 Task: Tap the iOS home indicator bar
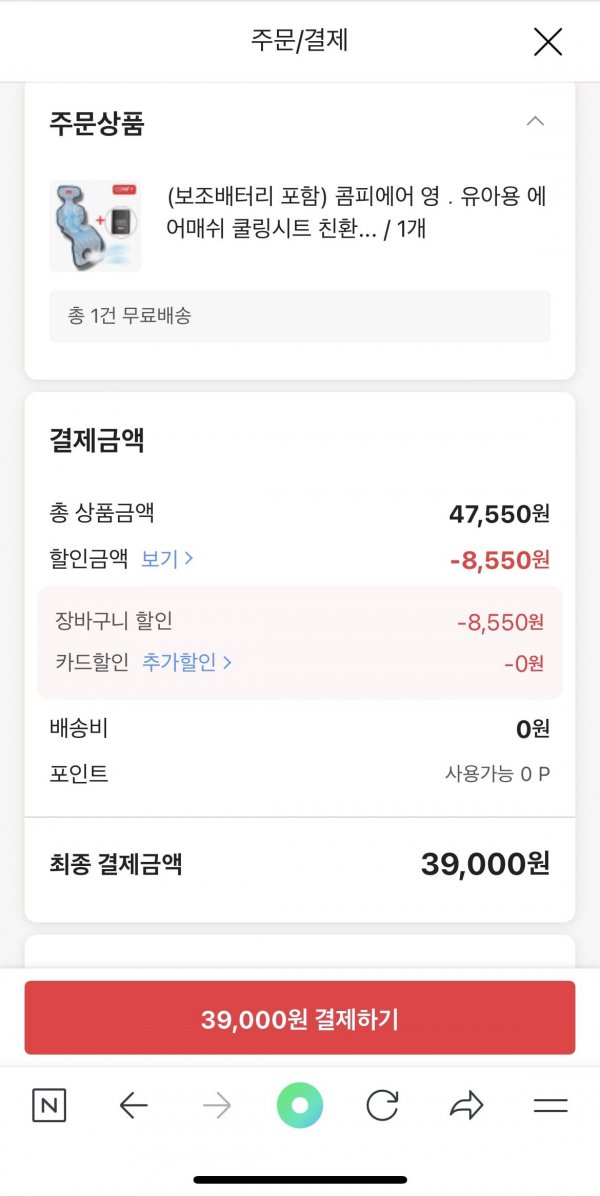click(300, 1179)
